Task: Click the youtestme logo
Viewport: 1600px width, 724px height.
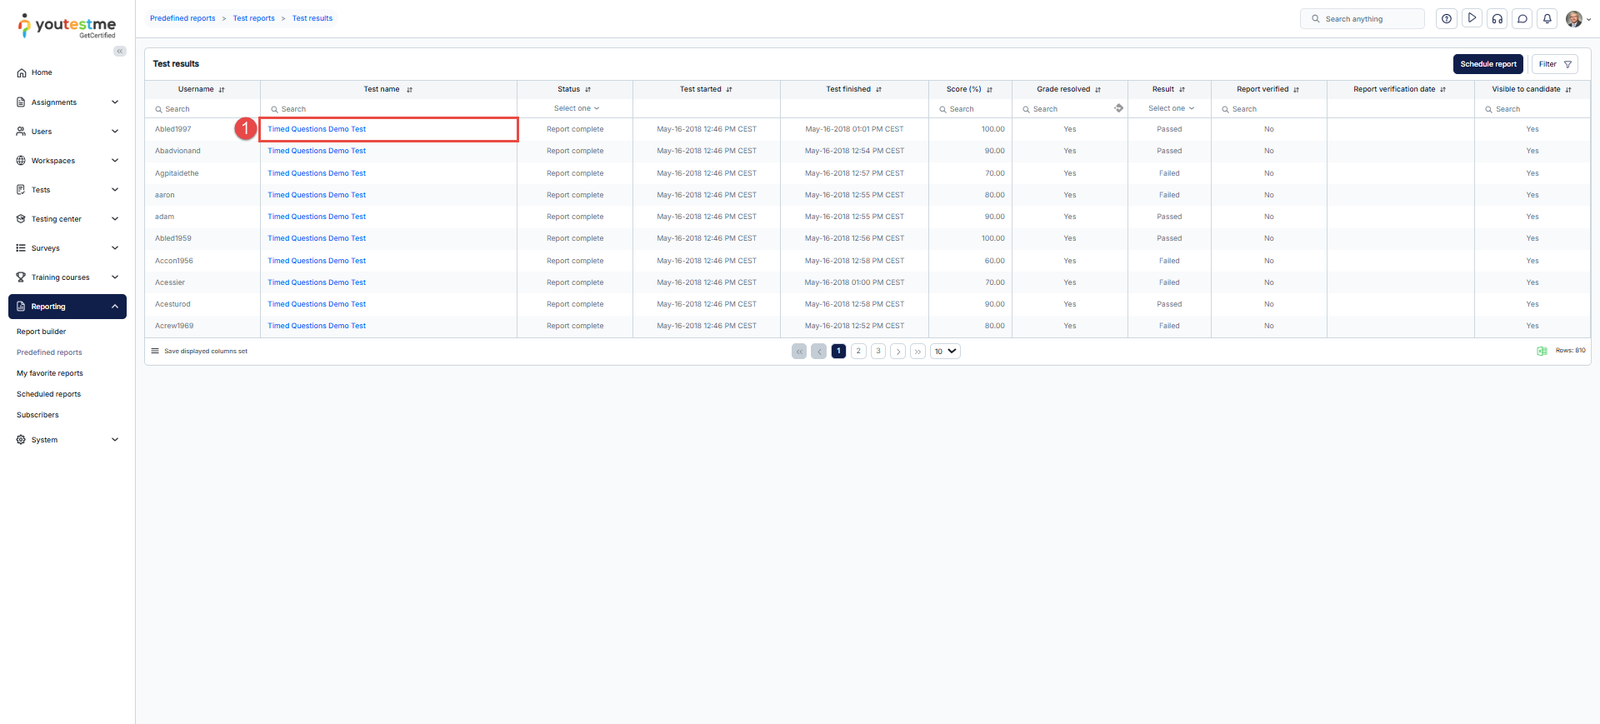Action: [67, 27]
